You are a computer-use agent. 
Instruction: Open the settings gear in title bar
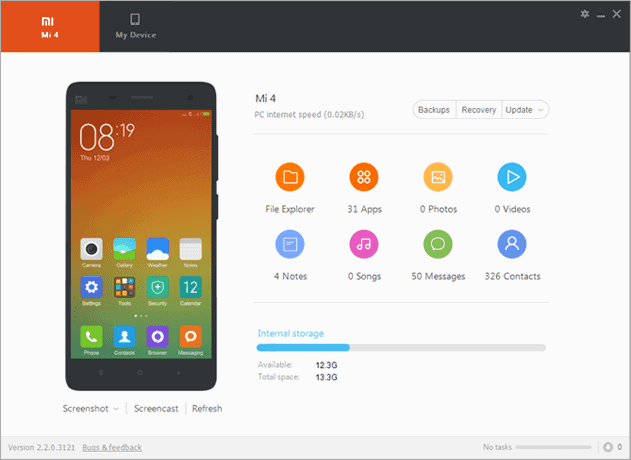click(585, 14)
